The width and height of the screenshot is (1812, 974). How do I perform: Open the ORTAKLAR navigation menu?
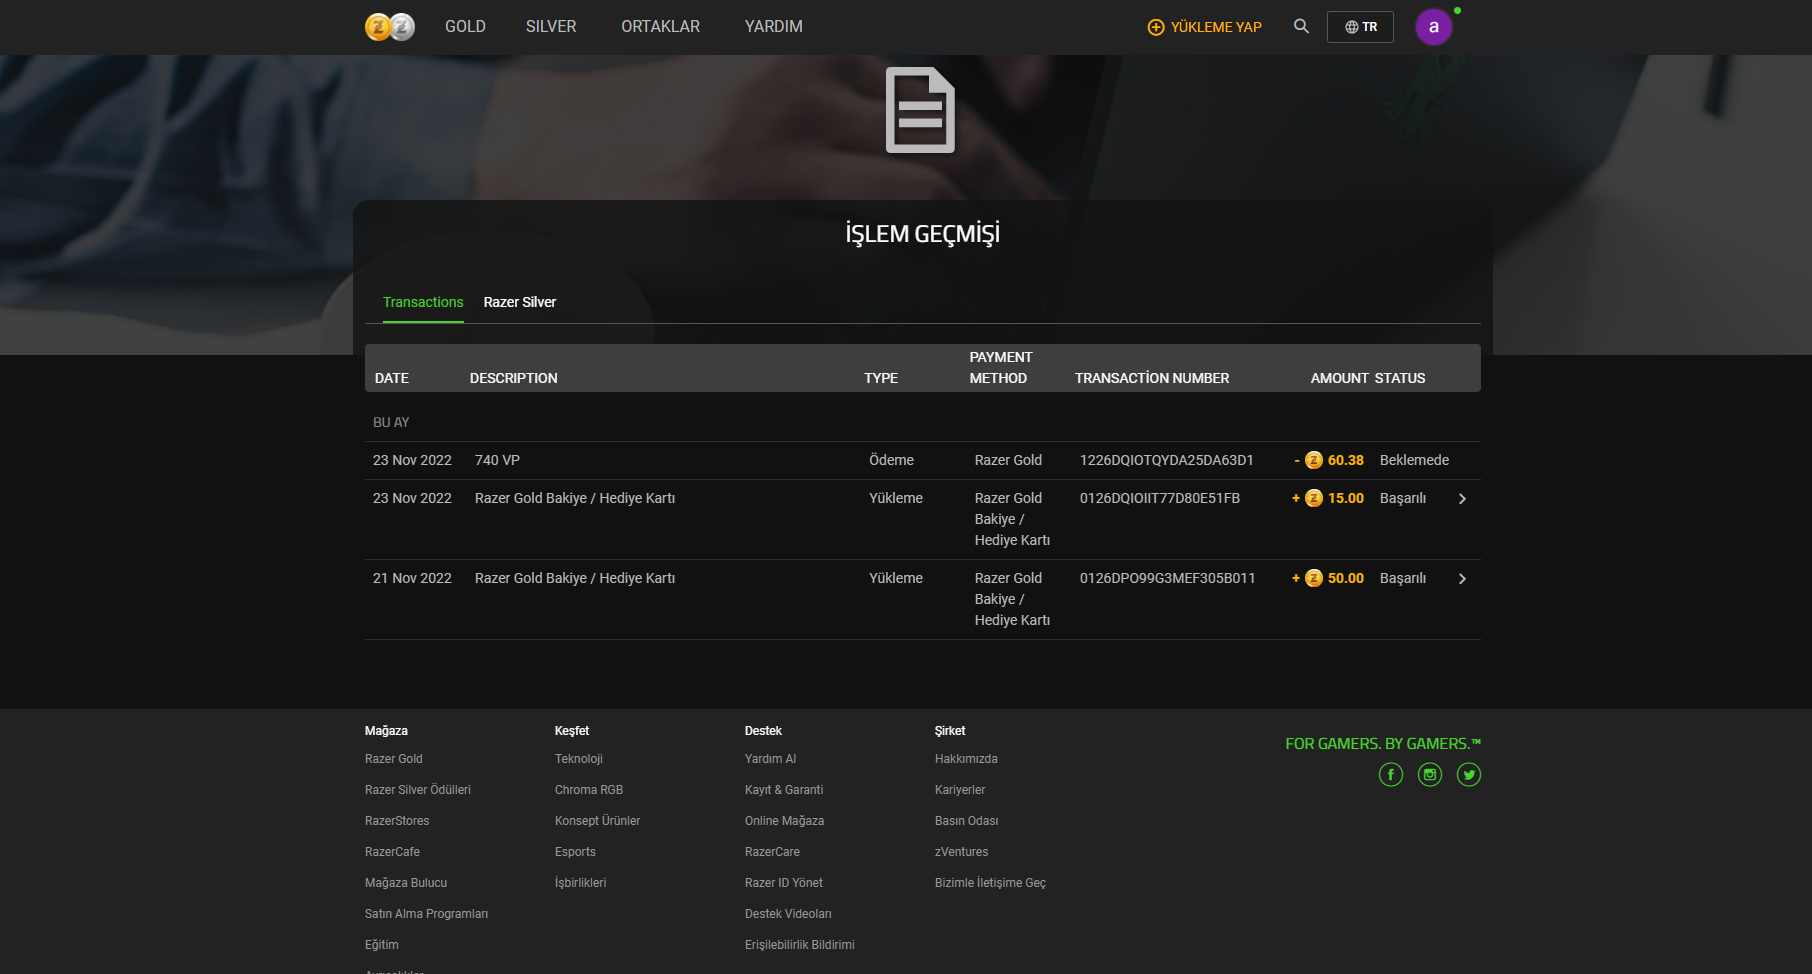click(x=660, y=27)
